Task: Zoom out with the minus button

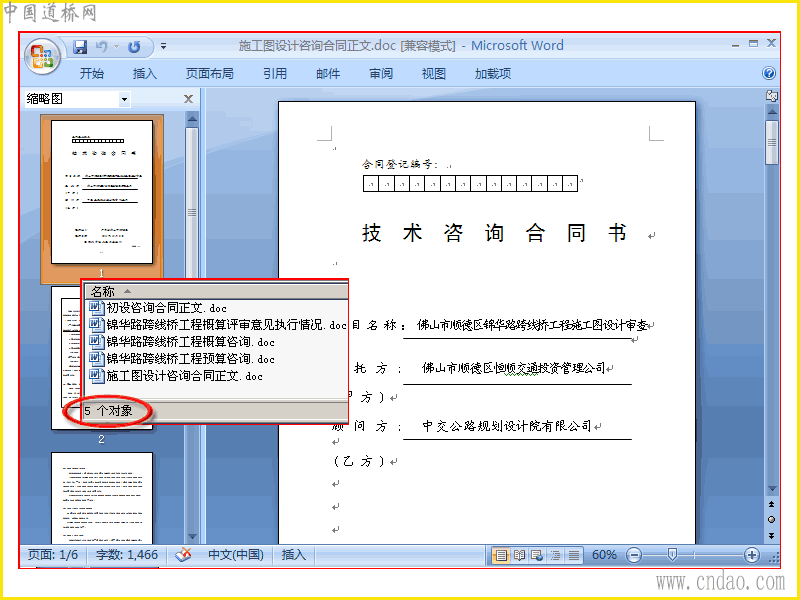Action: 634,555
